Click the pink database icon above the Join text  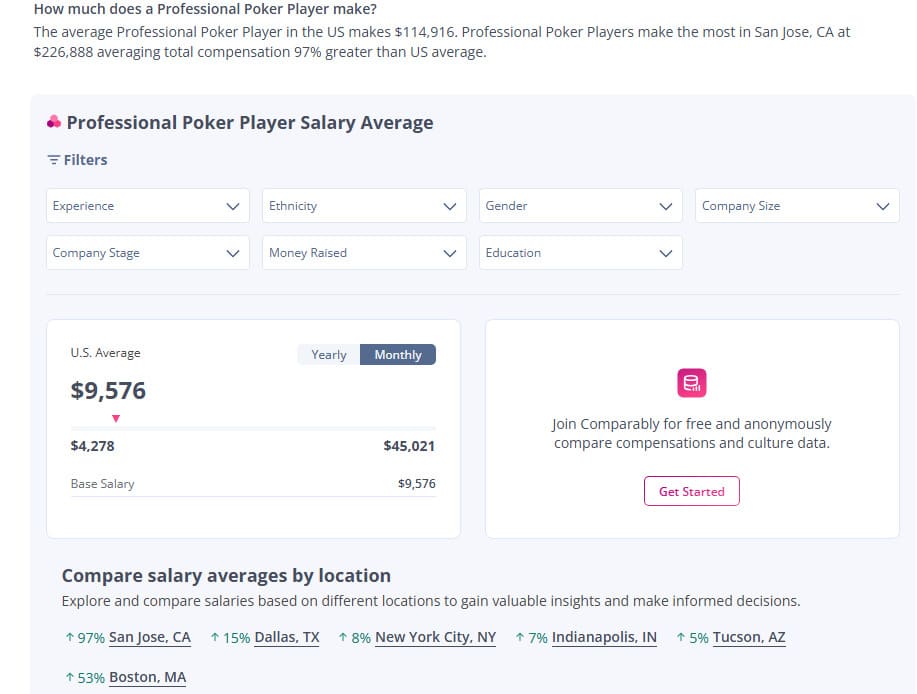[x=691, y=382]
